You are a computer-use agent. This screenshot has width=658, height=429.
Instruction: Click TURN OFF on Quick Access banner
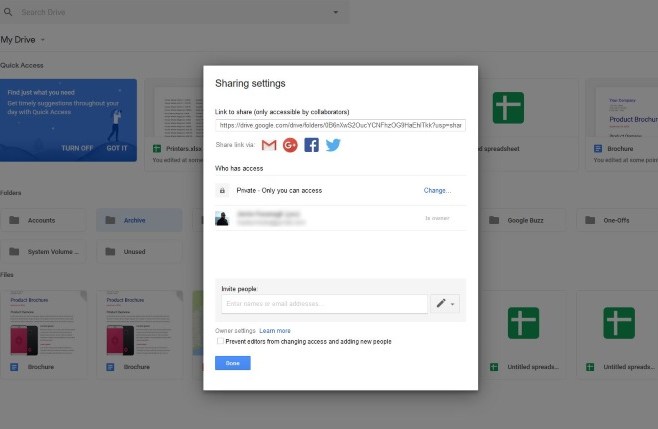point(77,148)
